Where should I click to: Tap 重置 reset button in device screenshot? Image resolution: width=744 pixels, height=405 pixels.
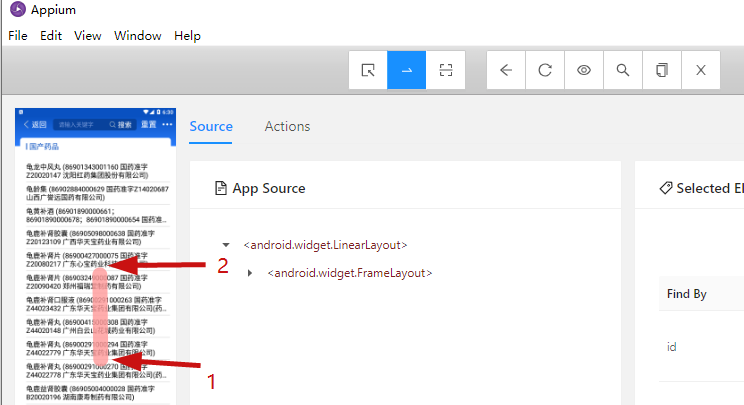[148, 125]
